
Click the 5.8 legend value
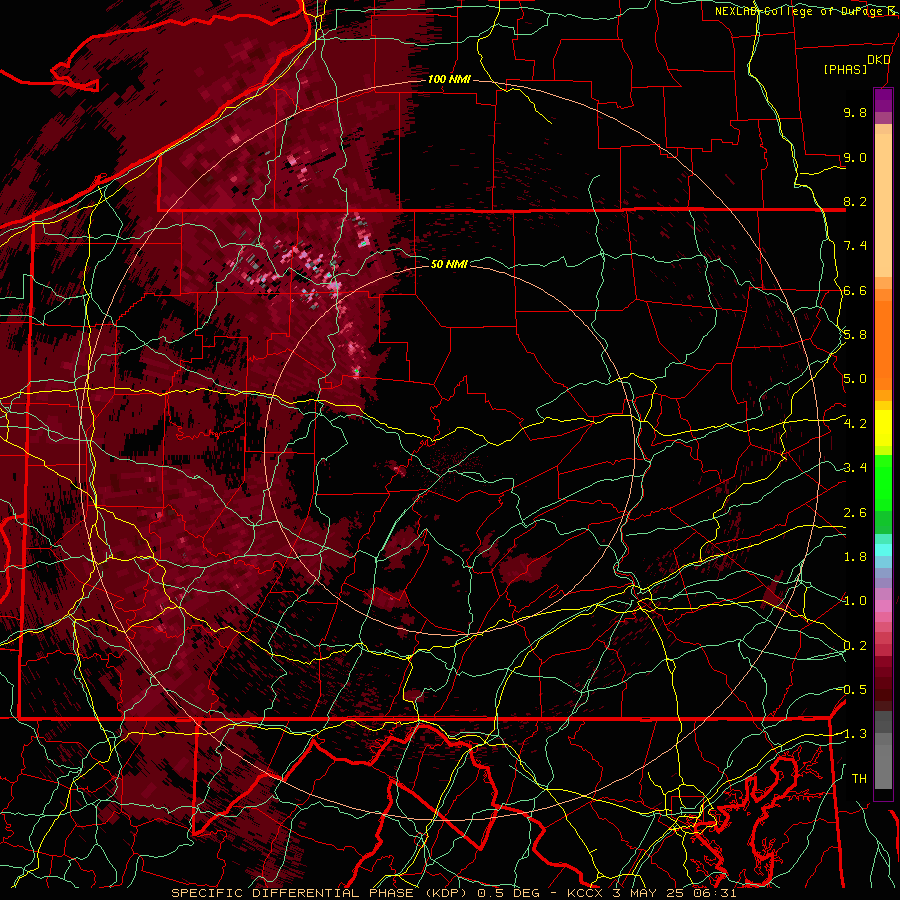(x=855, y=335)
